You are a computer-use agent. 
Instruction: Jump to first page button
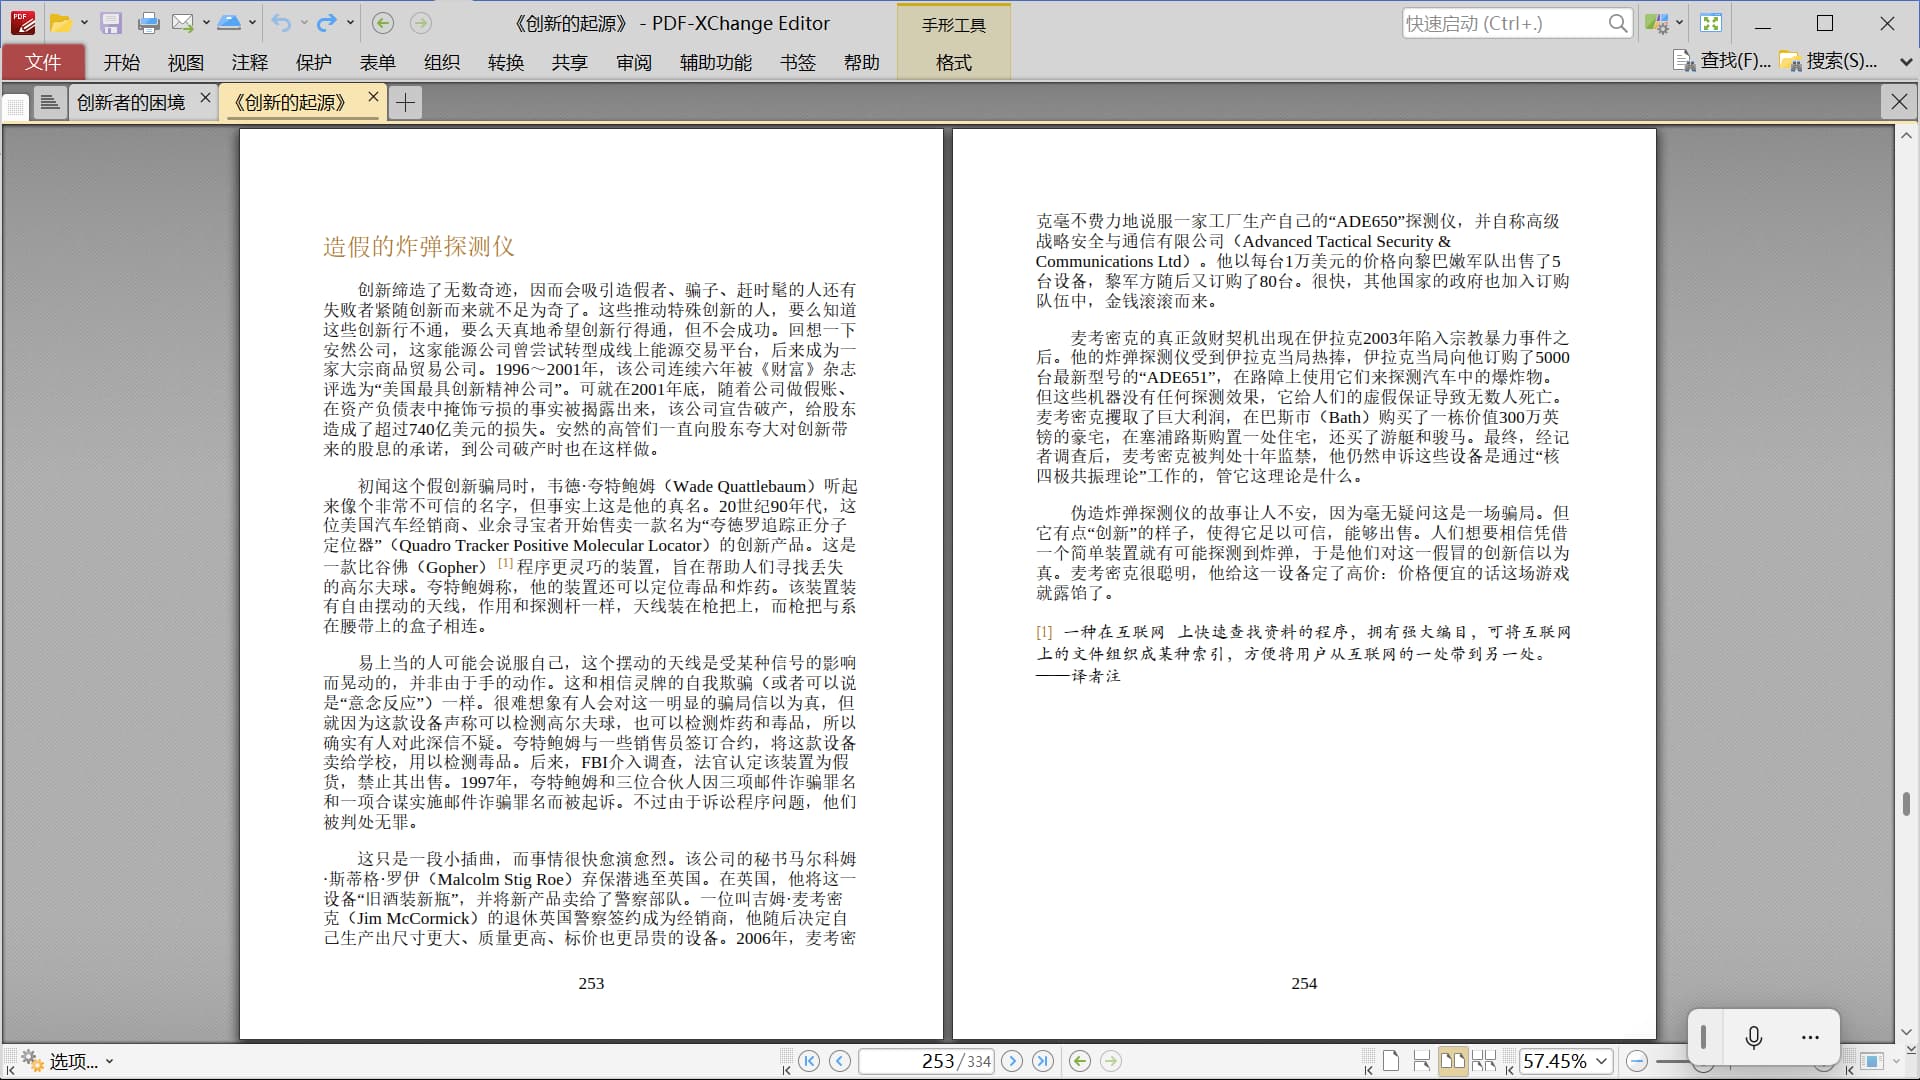[x=809, y=1061]
